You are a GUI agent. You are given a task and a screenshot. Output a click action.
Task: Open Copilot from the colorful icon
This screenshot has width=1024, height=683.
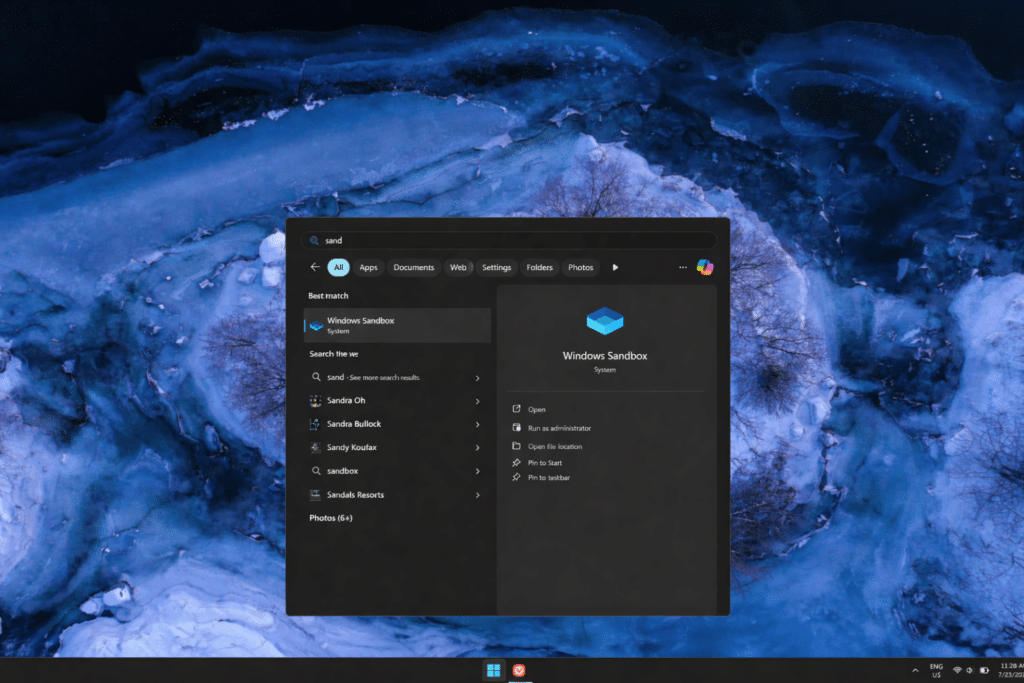click(705, 267)
